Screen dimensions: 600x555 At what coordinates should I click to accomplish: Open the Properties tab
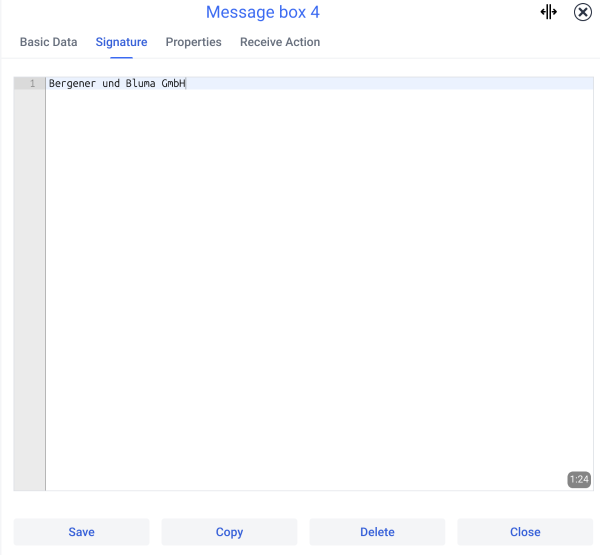click(x=193, y=42)
